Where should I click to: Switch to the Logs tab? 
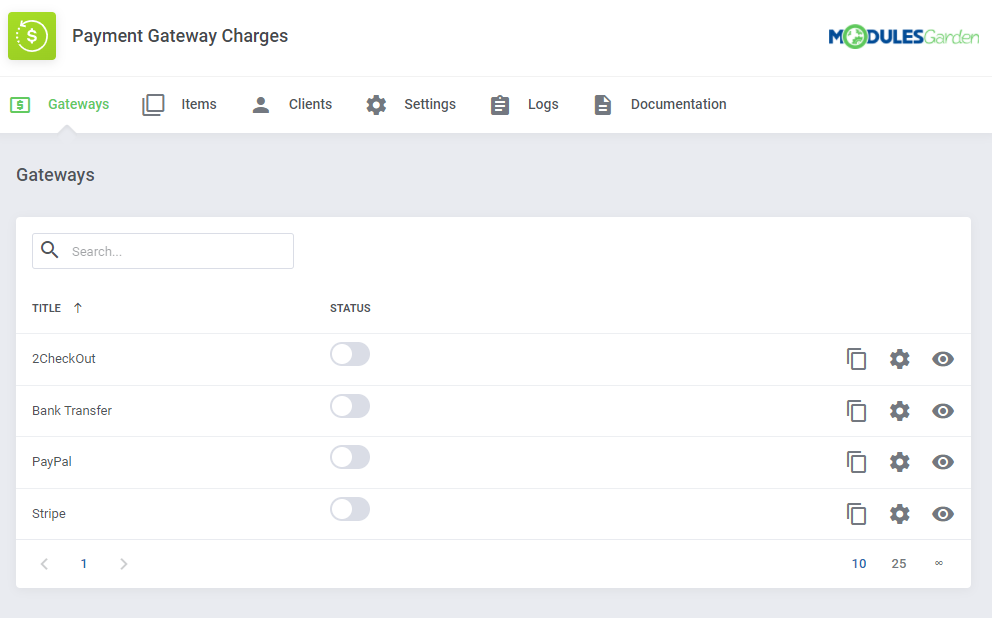pyautogui.click(x=543, y=104)
